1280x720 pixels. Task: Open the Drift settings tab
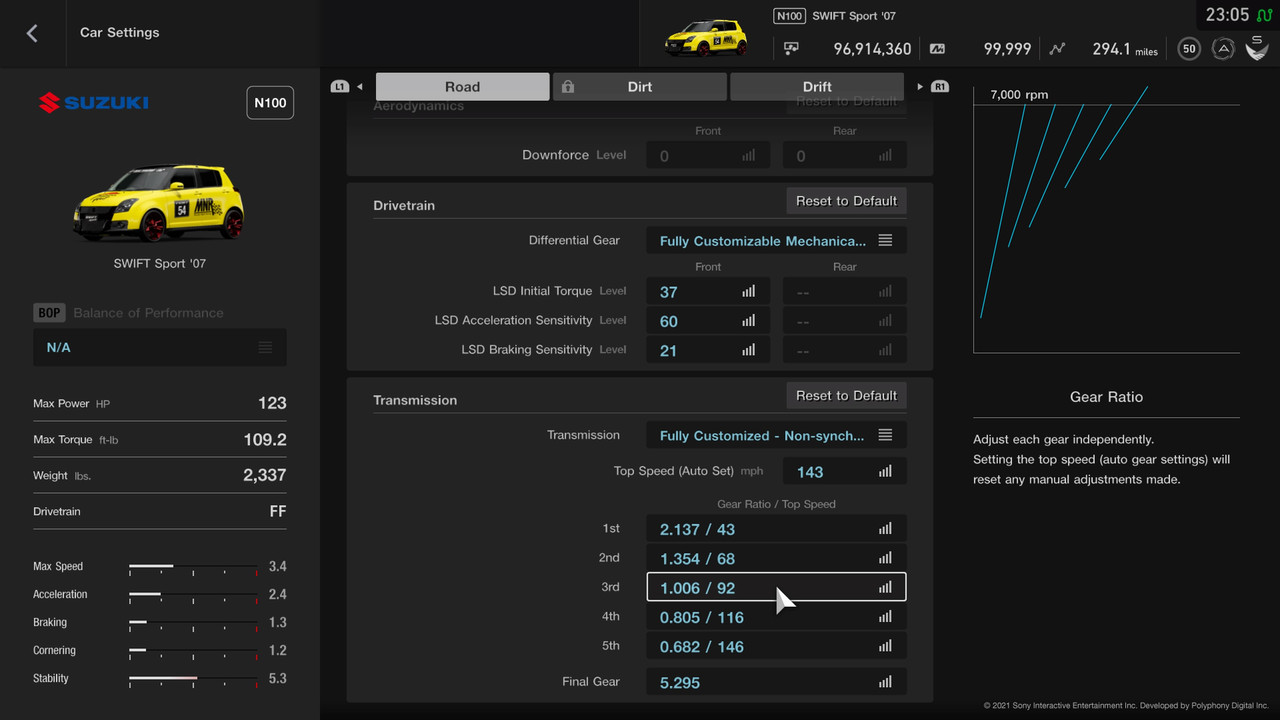pyautogui.click(x=817, y=87)
